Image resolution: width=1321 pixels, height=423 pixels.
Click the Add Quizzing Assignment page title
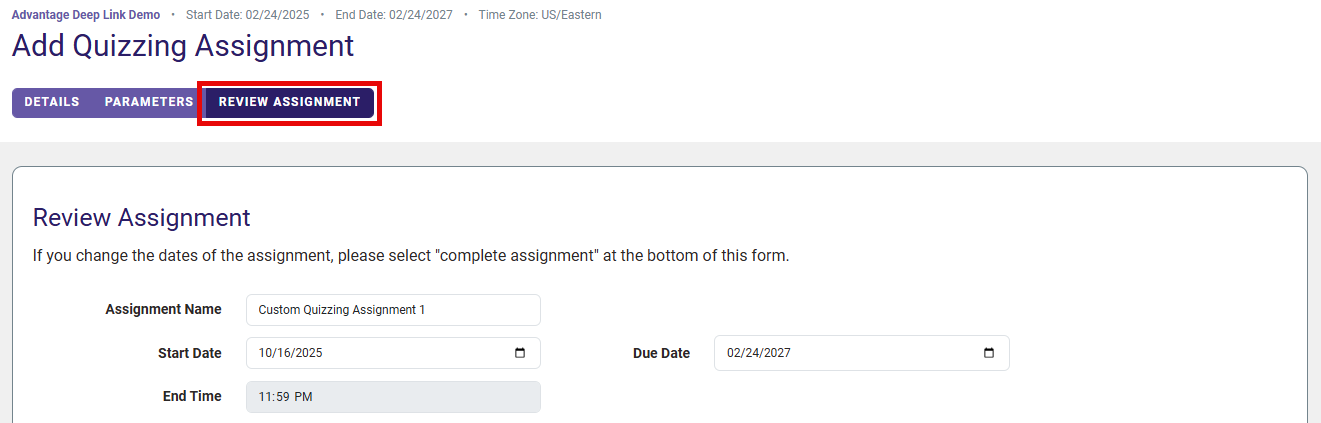[x=183, y=46]
